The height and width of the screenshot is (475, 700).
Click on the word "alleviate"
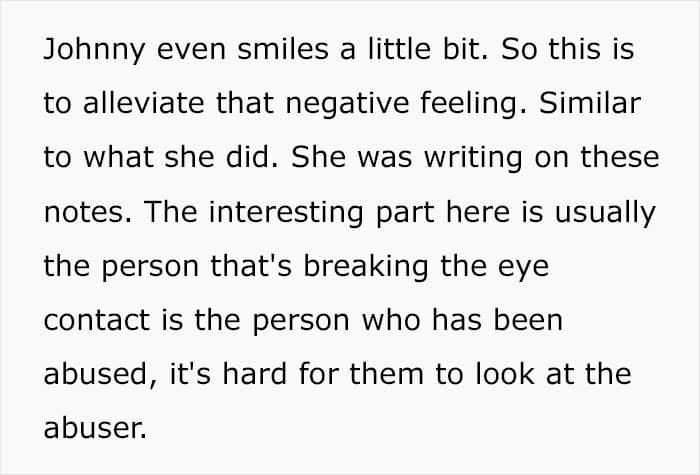click(143, 103)
